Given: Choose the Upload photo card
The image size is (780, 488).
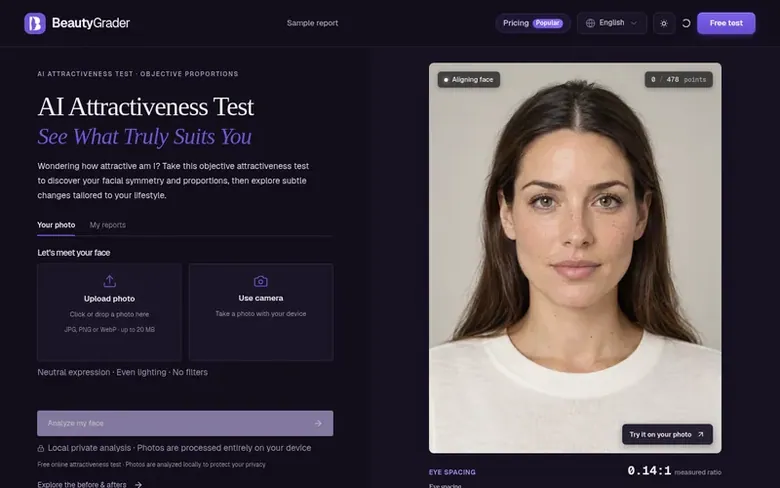Looking at the screenshot, I should (109, 312).
